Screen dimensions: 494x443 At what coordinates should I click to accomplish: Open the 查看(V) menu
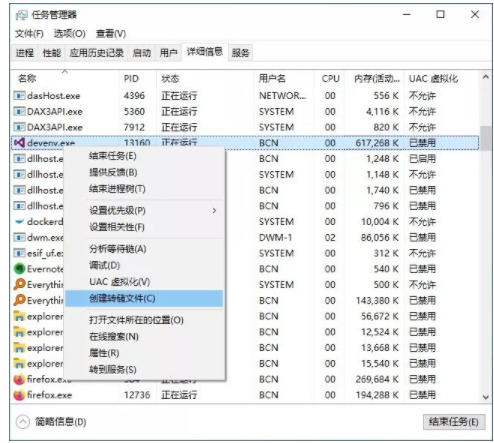(111, 34)
